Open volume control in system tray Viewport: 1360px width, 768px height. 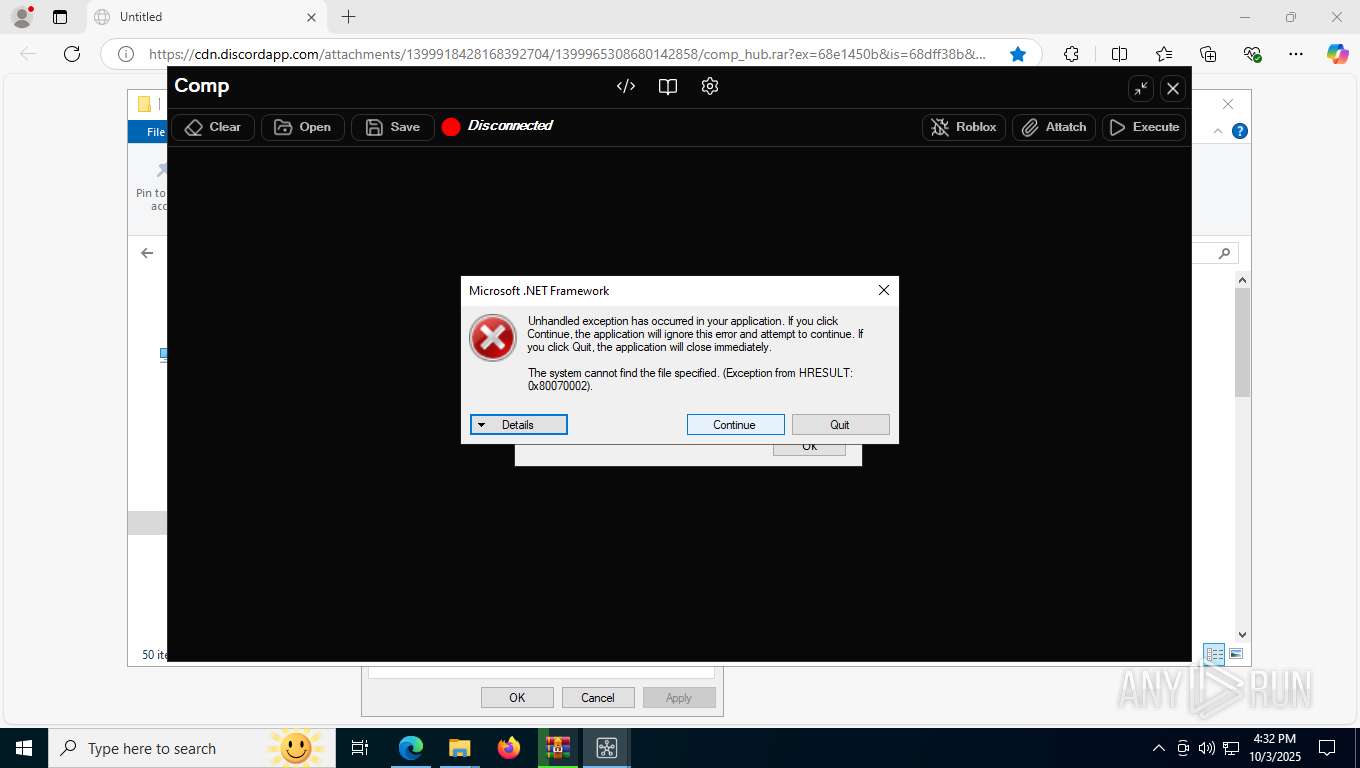click(x=1207, y=748)
